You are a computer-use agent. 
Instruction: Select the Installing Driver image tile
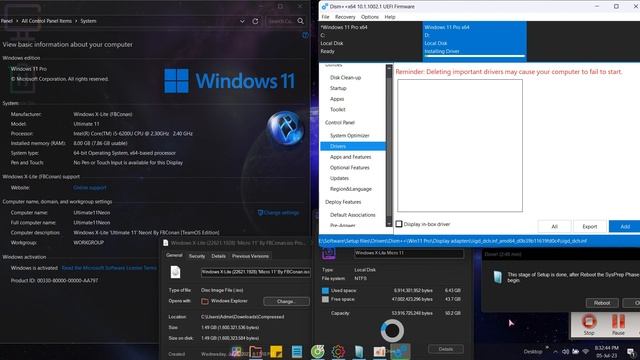point(474,40)
